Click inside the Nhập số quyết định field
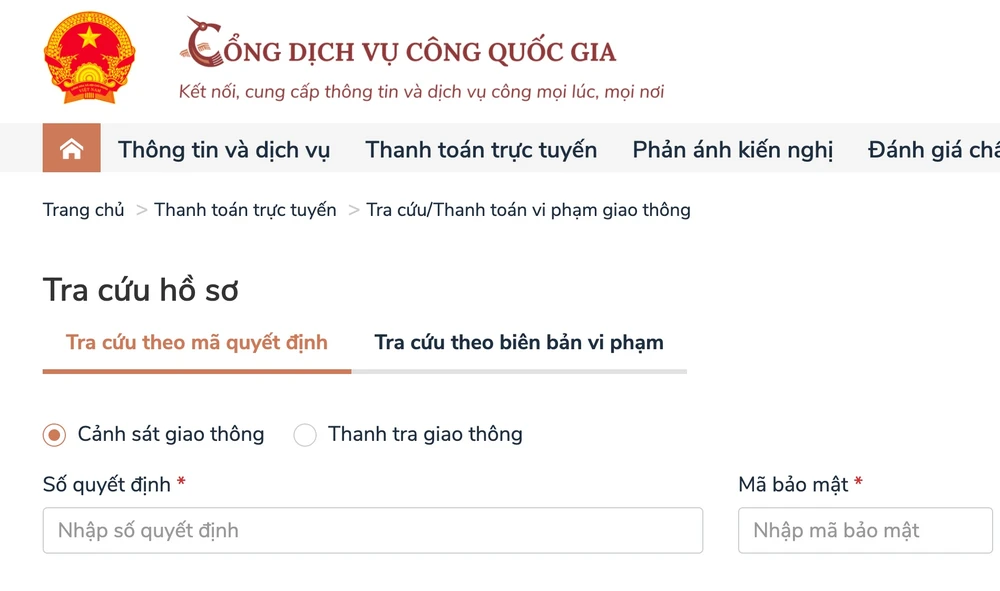Image resolution: width=1000 pixels, height=591 pixels. (372, 531)
